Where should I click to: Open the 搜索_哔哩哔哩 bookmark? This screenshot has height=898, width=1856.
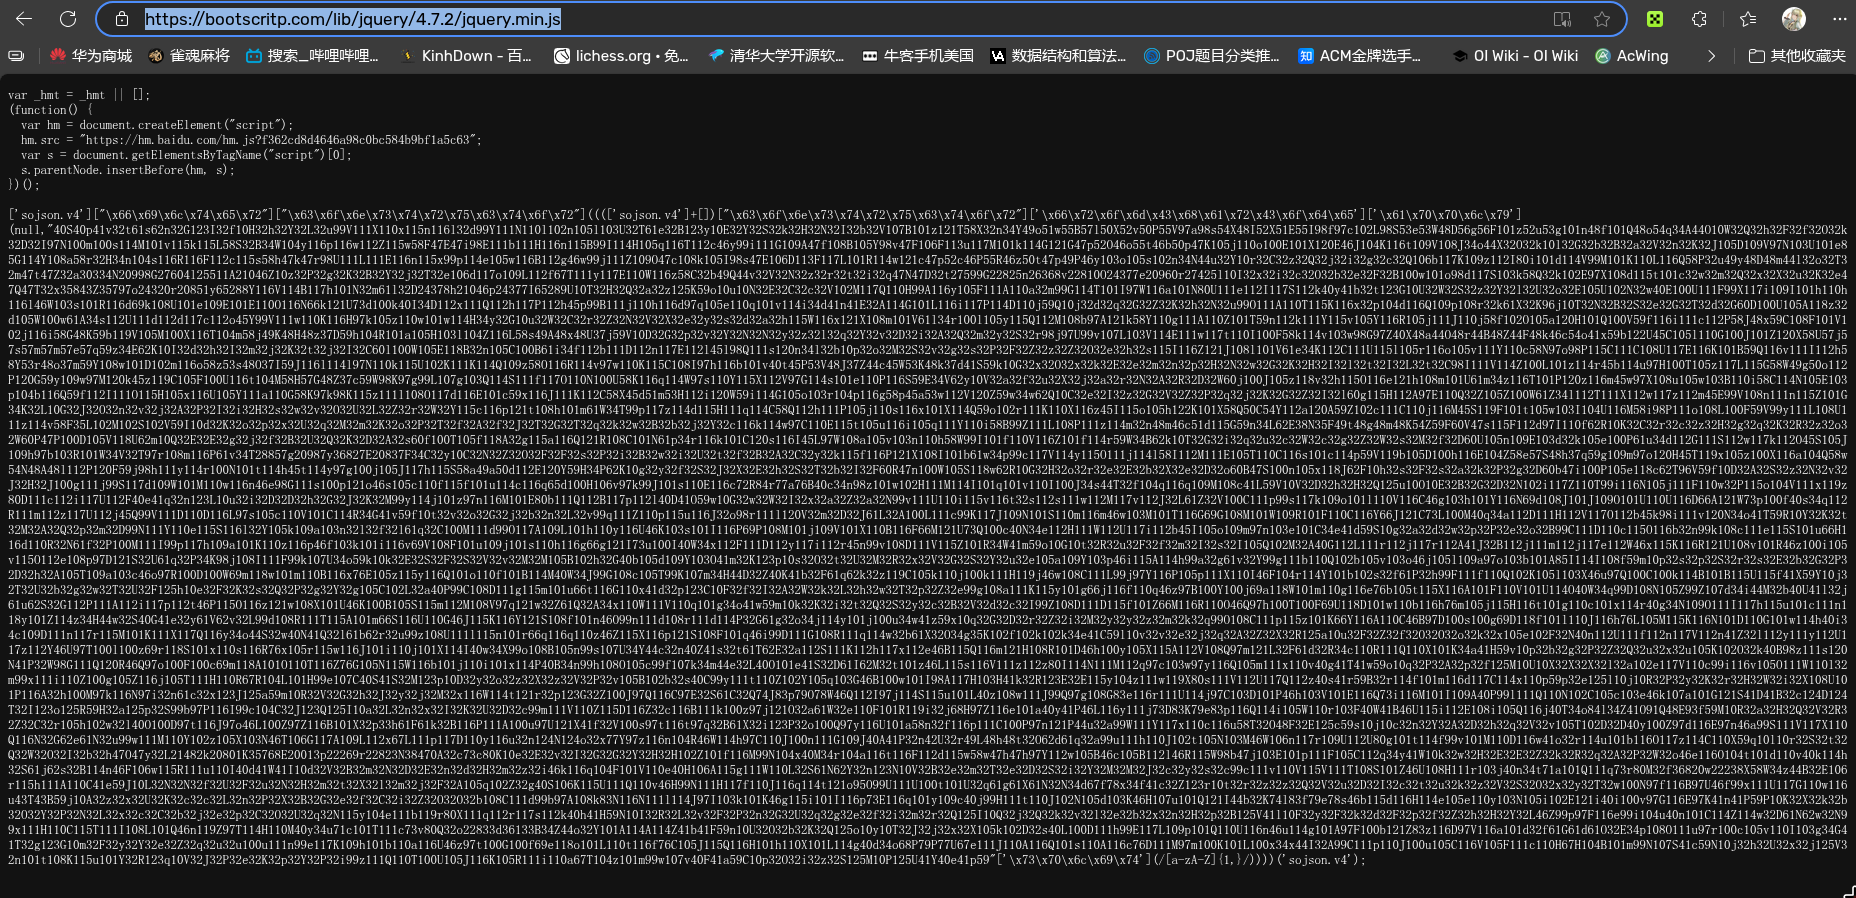click(x=312, y=56)
